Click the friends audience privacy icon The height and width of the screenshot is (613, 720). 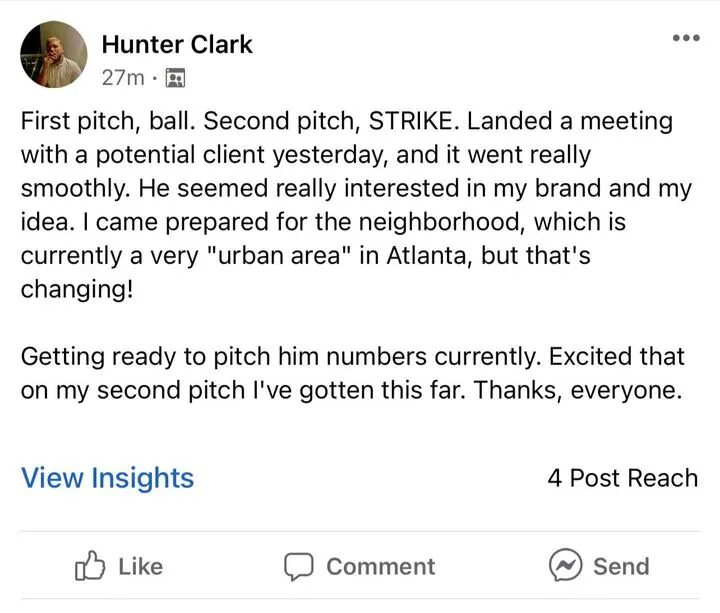pyautogui.click(x=175, y=78)
